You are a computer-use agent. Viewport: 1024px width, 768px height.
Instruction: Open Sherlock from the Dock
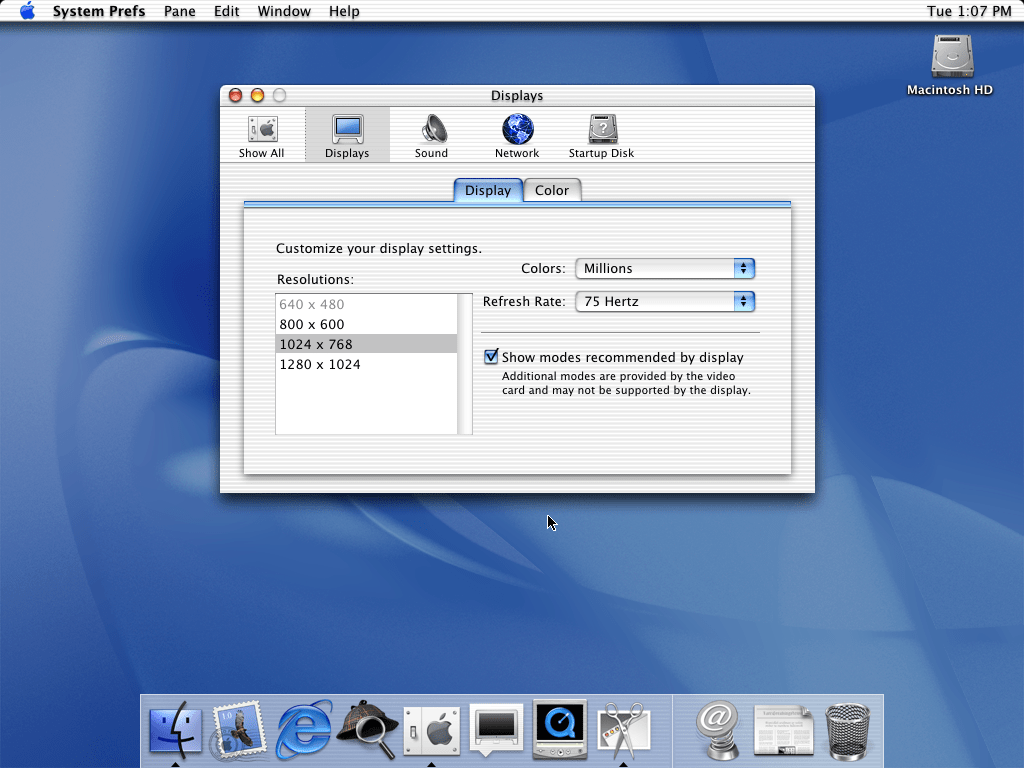pyautogui.click(x=367, y=728)
